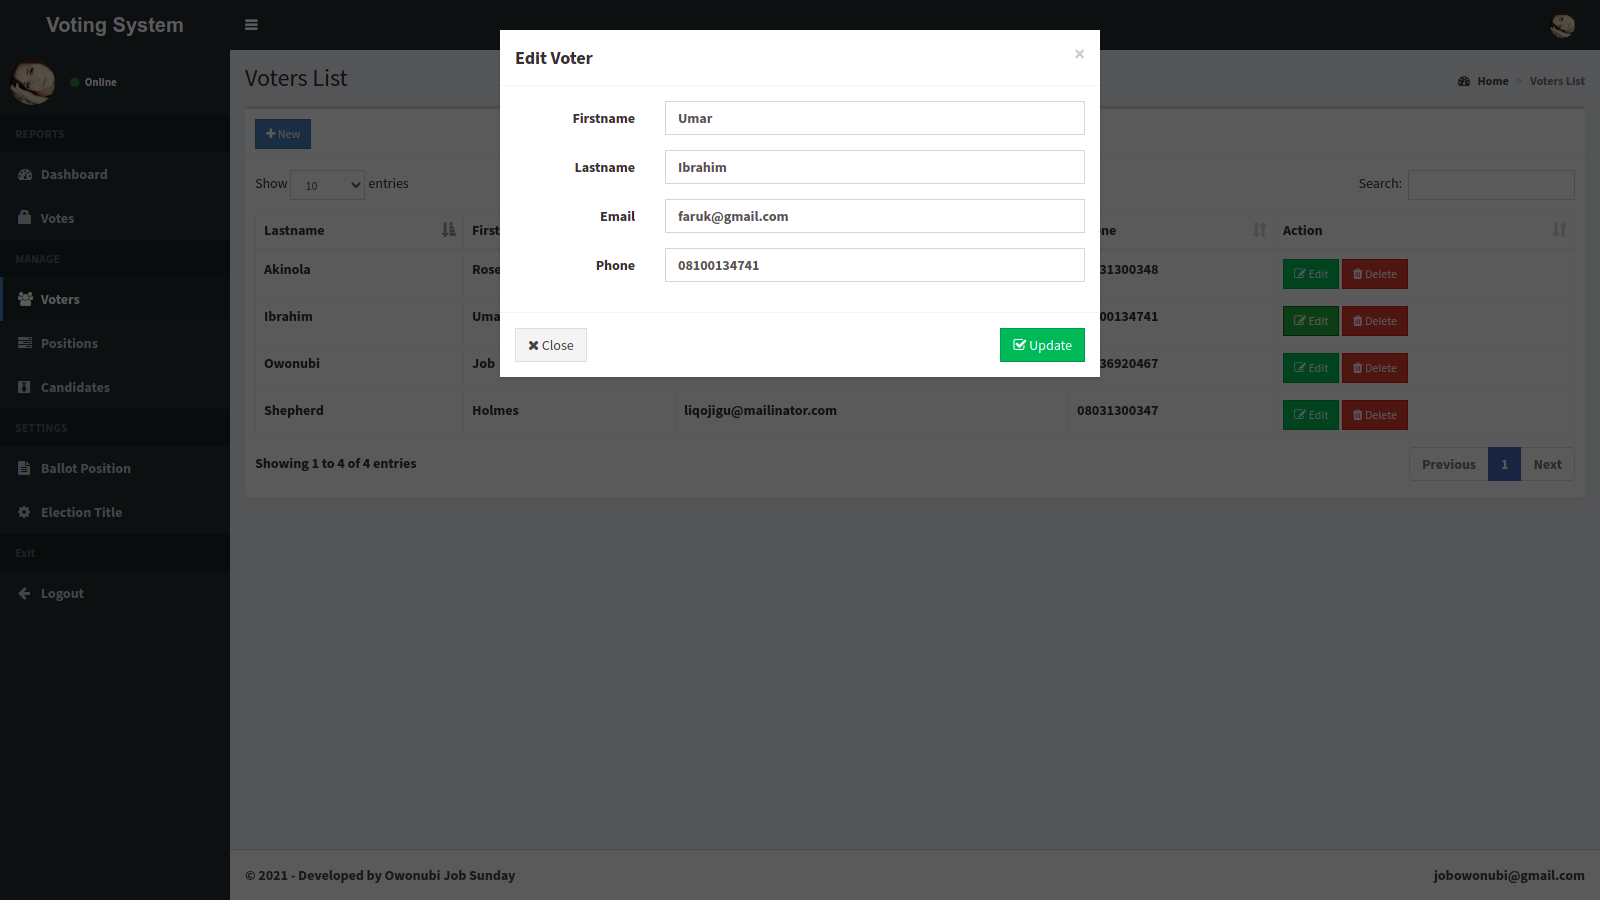The image size is (1600, 900).
Task: Click the Candidates badge icon
Action: point(25,387)
